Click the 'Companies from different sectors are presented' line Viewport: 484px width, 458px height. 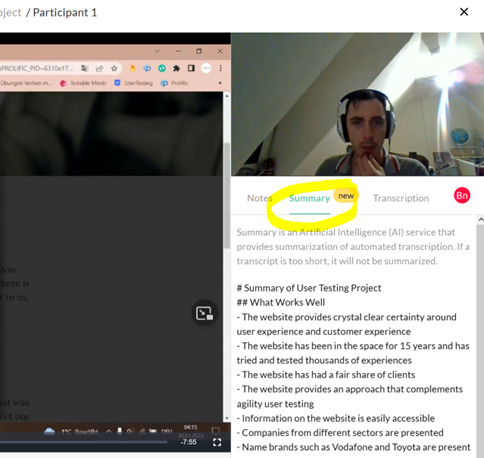point(340,433)
